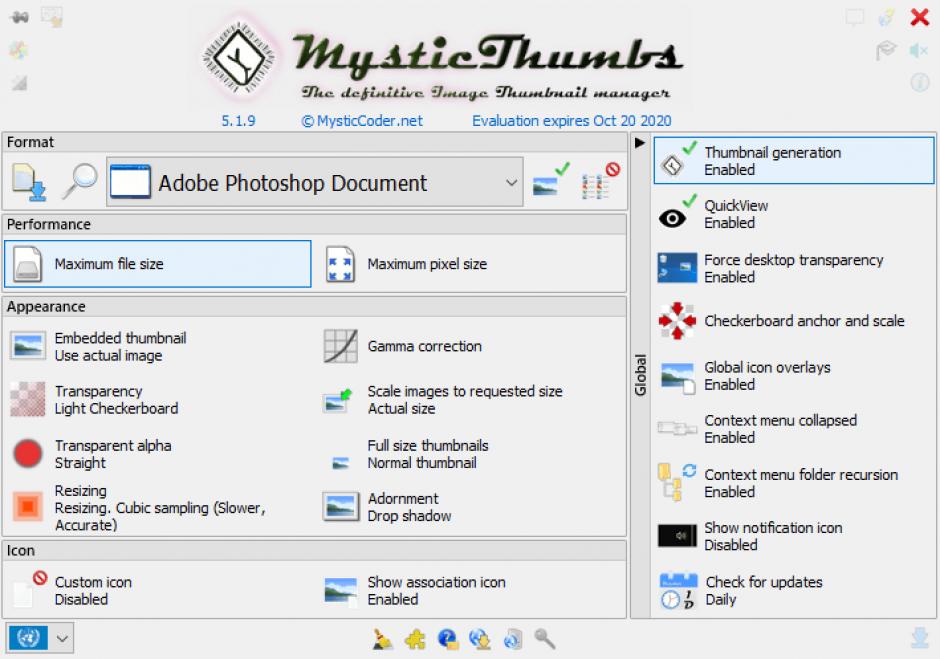Open the Adobe Photoshop Document format dropdown

315,182
